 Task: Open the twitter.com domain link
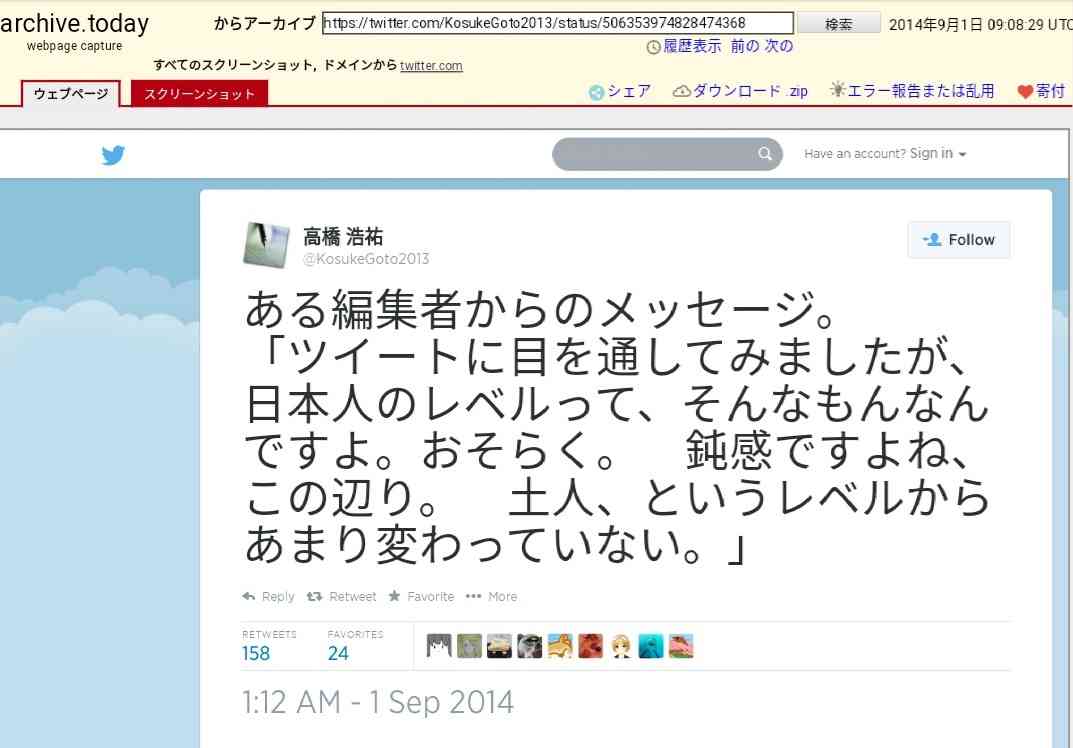pos(431,66)
